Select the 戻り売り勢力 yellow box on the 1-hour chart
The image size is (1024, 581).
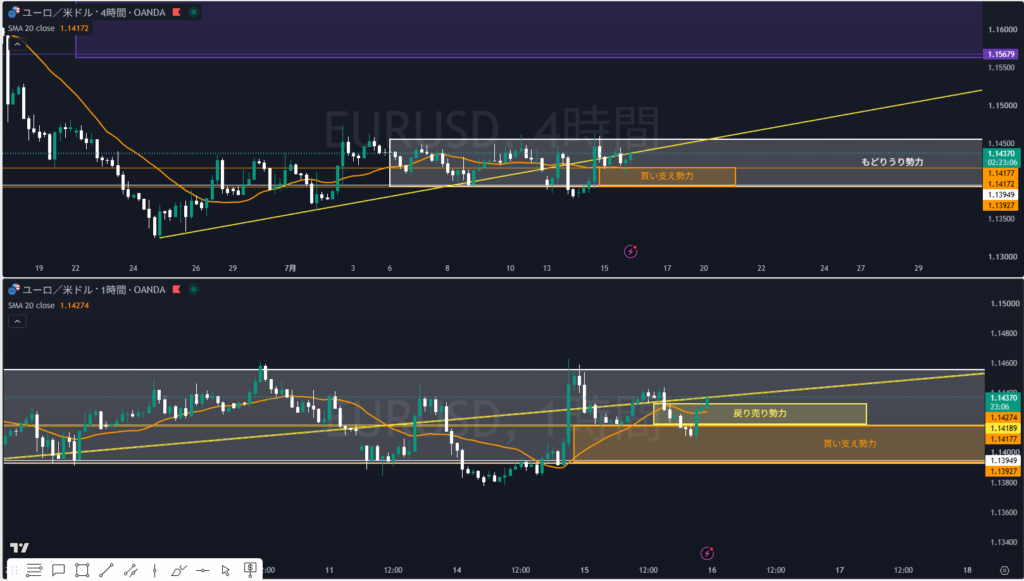click(x=760, y=414)
